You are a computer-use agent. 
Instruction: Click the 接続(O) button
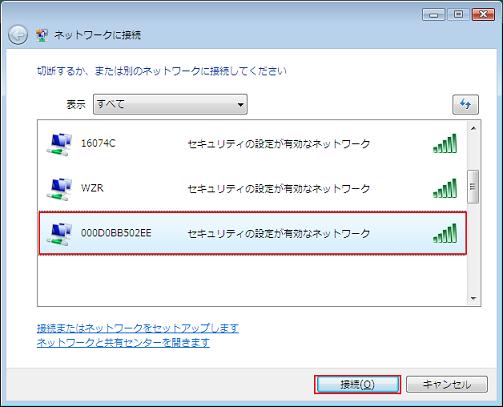pyautogui.click(x=357, y=385)
